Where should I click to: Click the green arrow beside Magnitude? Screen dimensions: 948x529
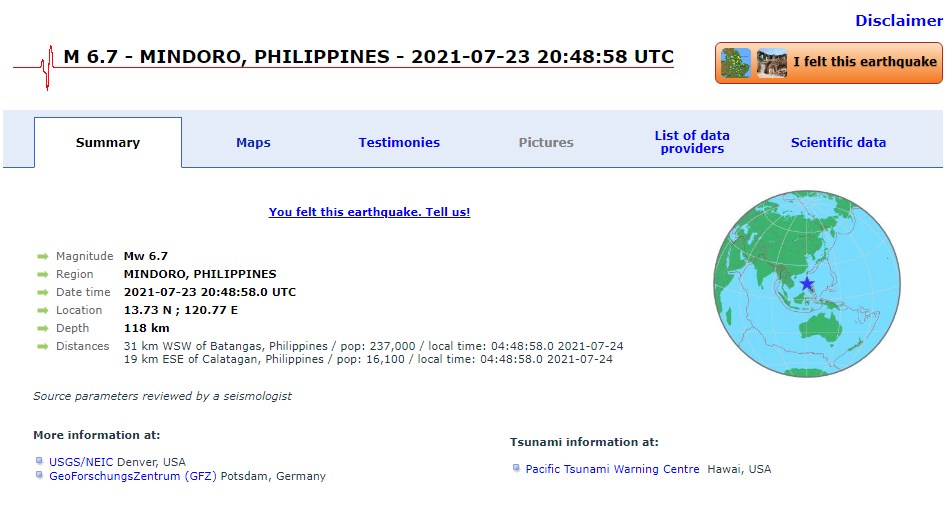(x=43, y=257)
